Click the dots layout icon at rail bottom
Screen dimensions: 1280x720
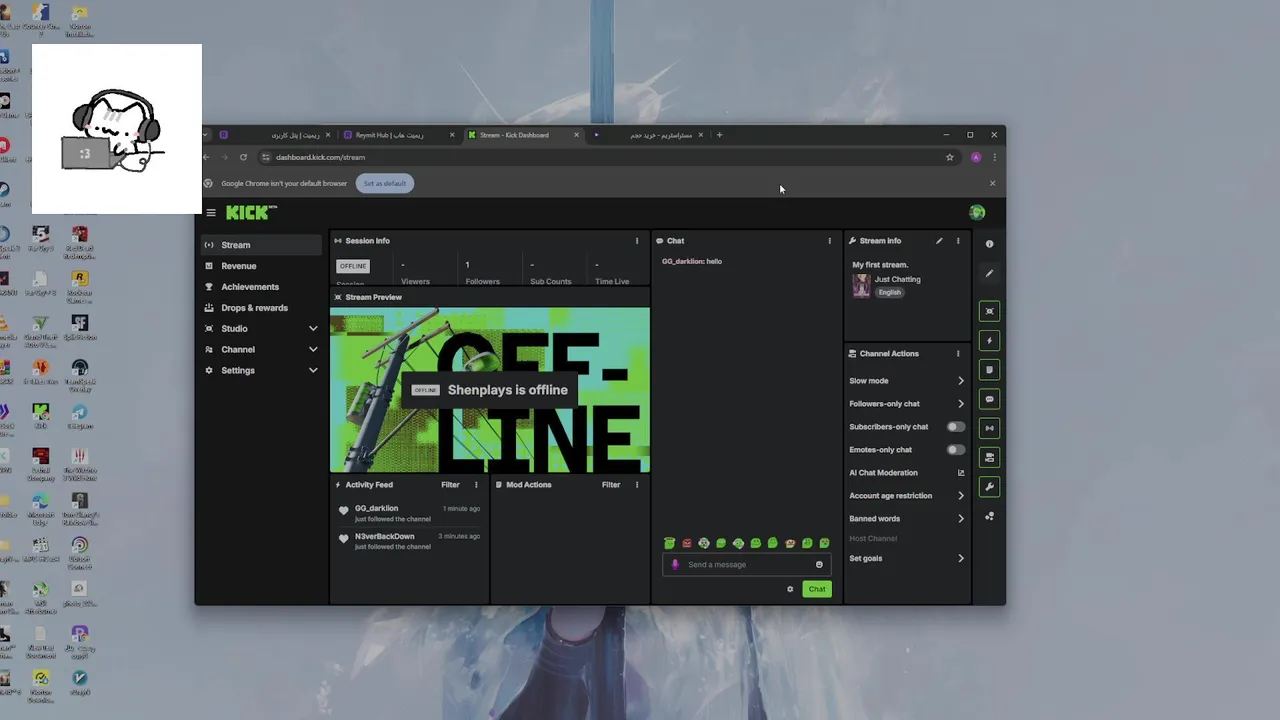click(990, 516)
